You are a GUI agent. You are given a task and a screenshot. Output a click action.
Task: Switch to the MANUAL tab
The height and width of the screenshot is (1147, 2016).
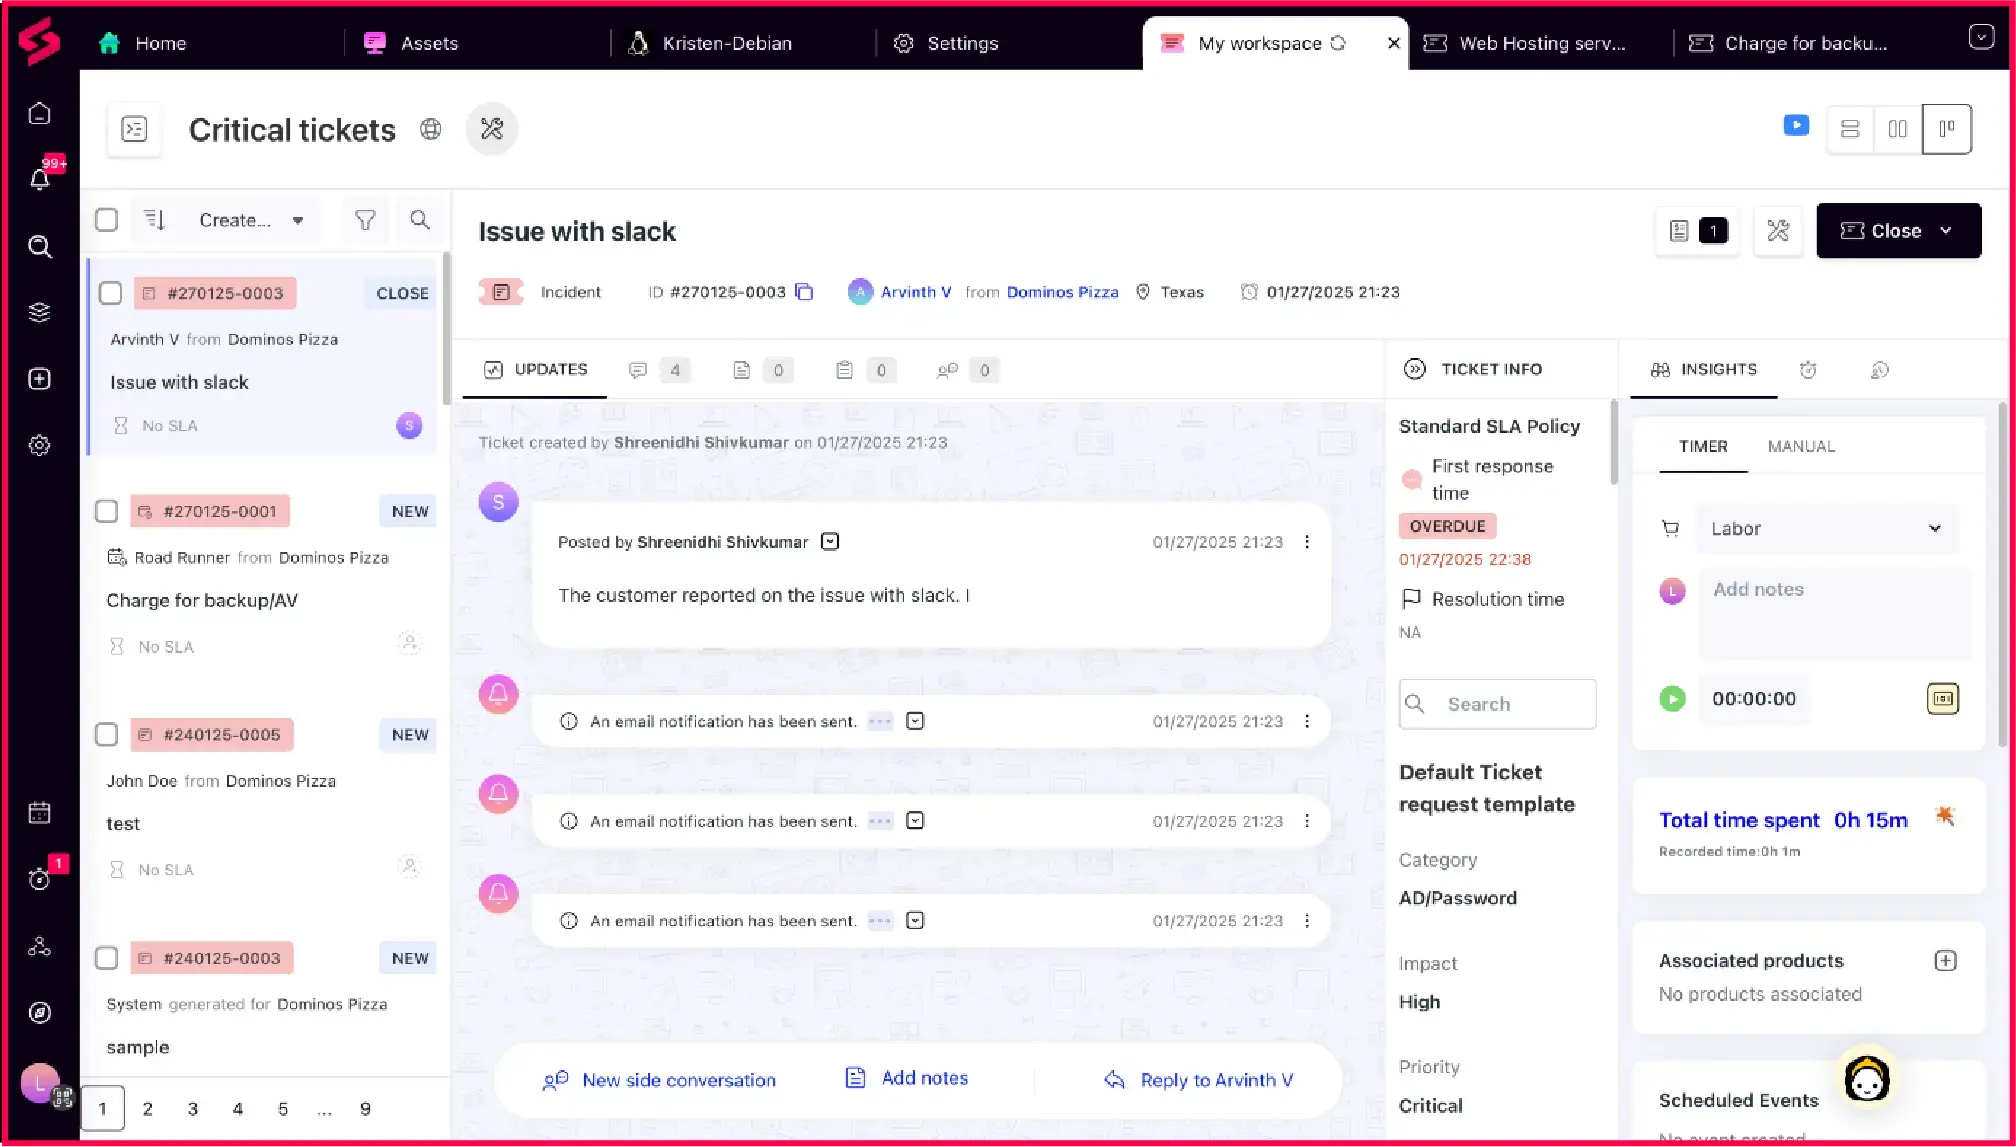coord(1801,446)
